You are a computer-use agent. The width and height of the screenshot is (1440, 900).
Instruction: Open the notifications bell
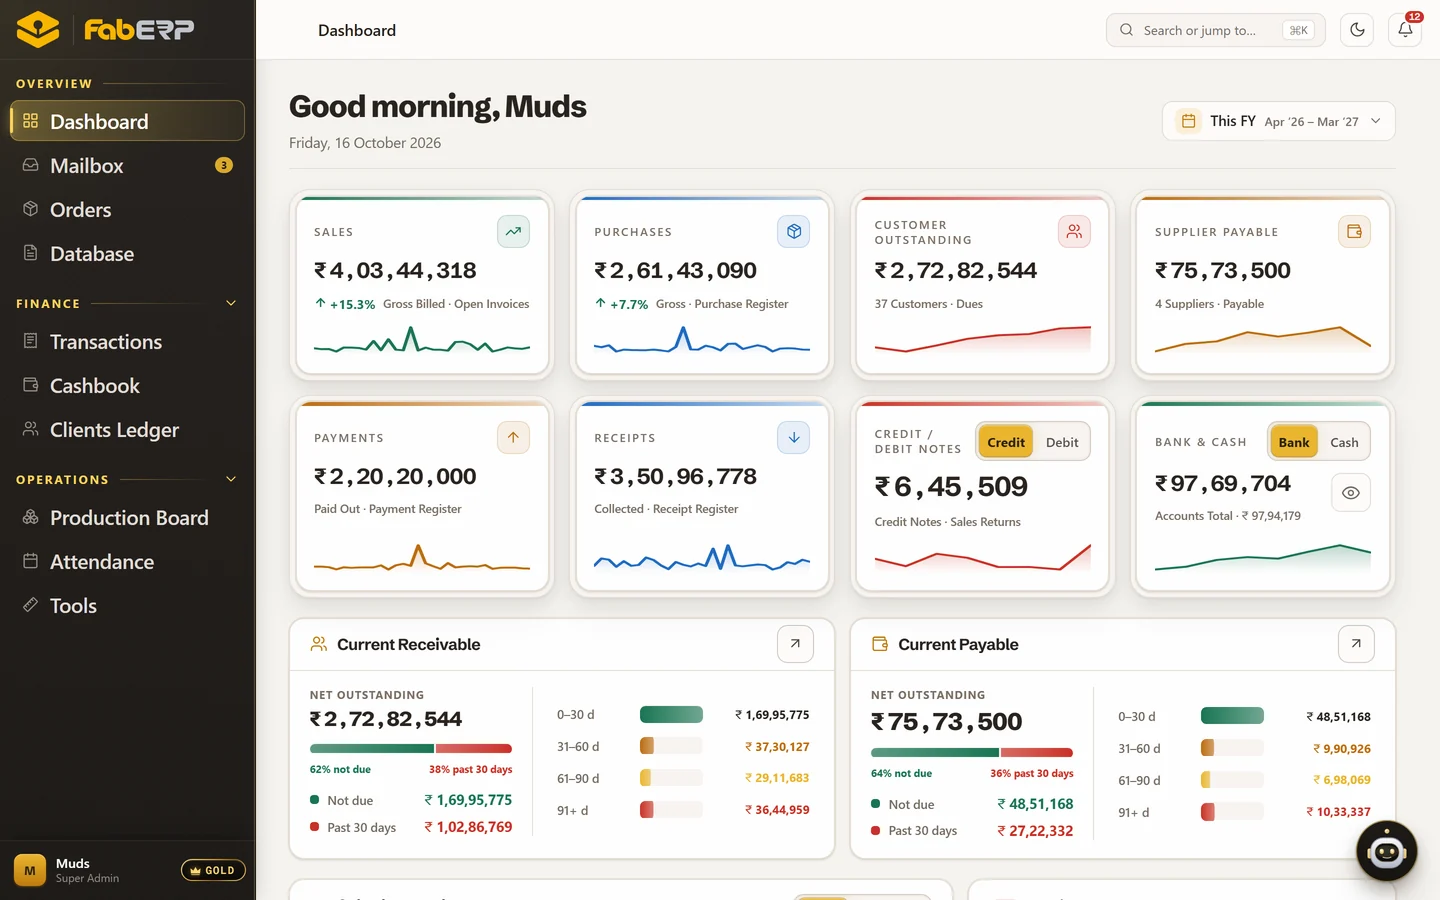[1405, 30]
